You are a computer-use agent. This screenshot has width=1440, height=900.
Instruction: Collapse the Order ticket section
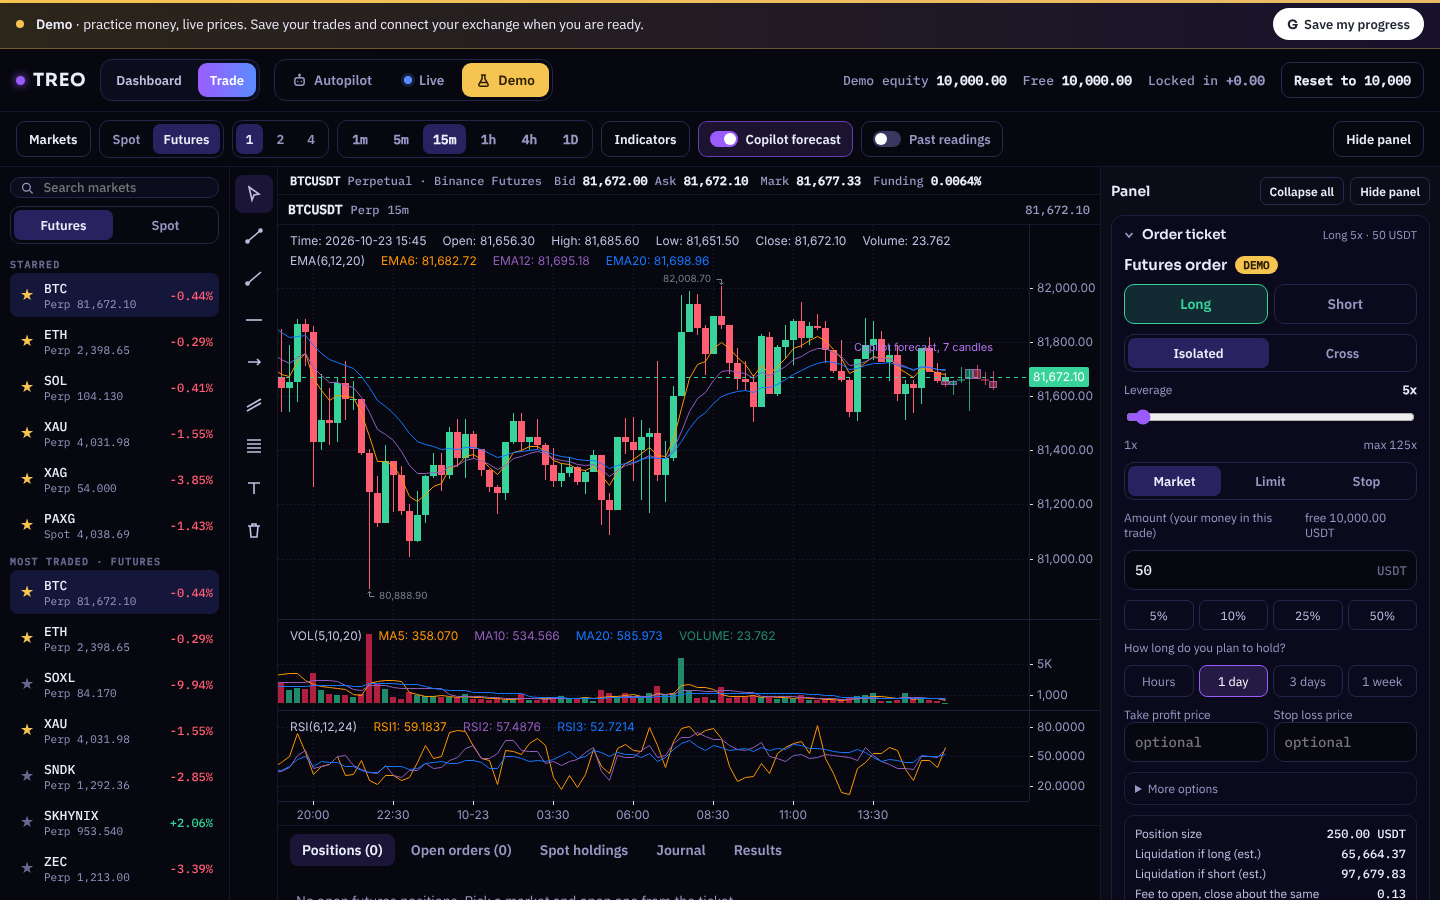coord(1129,235)
